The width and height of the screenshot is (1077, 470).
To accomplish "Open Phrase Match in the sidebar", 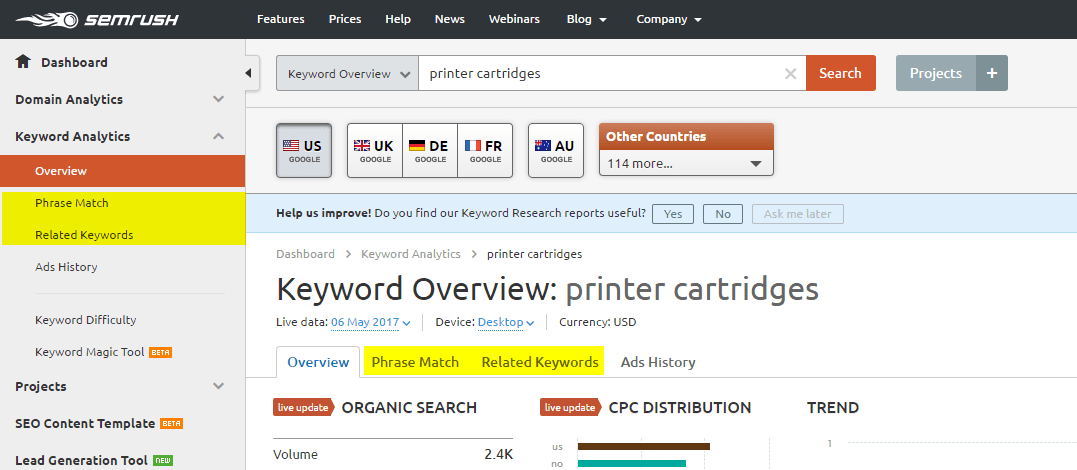I will [x=71, y=203].
